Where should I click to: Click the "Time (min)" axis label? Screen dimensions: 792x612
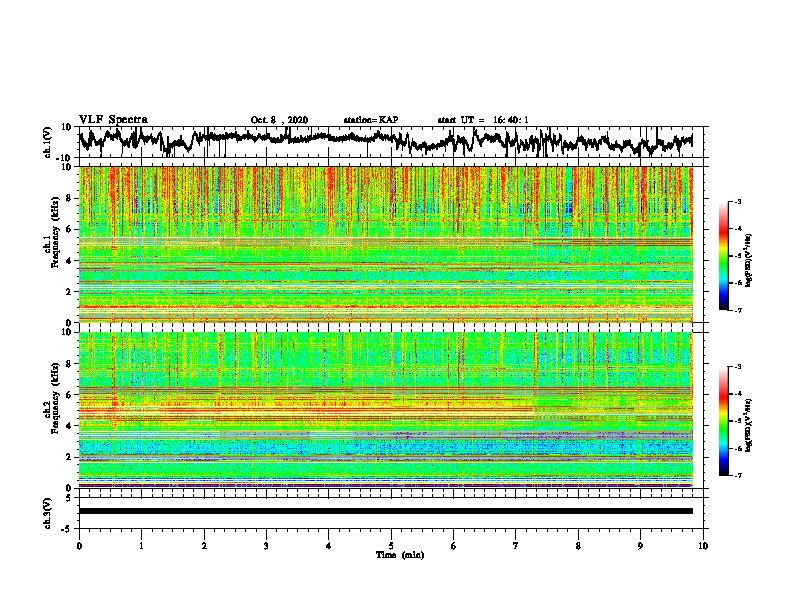click(400, 555)
